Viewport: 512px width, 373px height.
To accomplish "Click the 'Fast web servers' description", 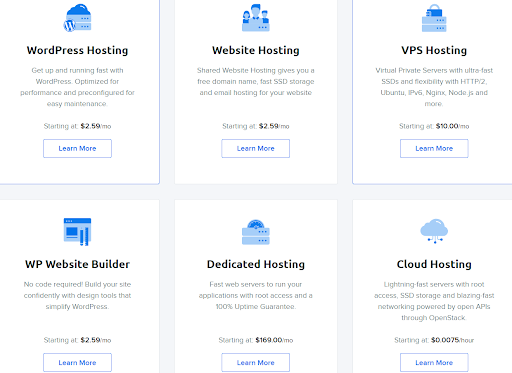I will (256, 295).
